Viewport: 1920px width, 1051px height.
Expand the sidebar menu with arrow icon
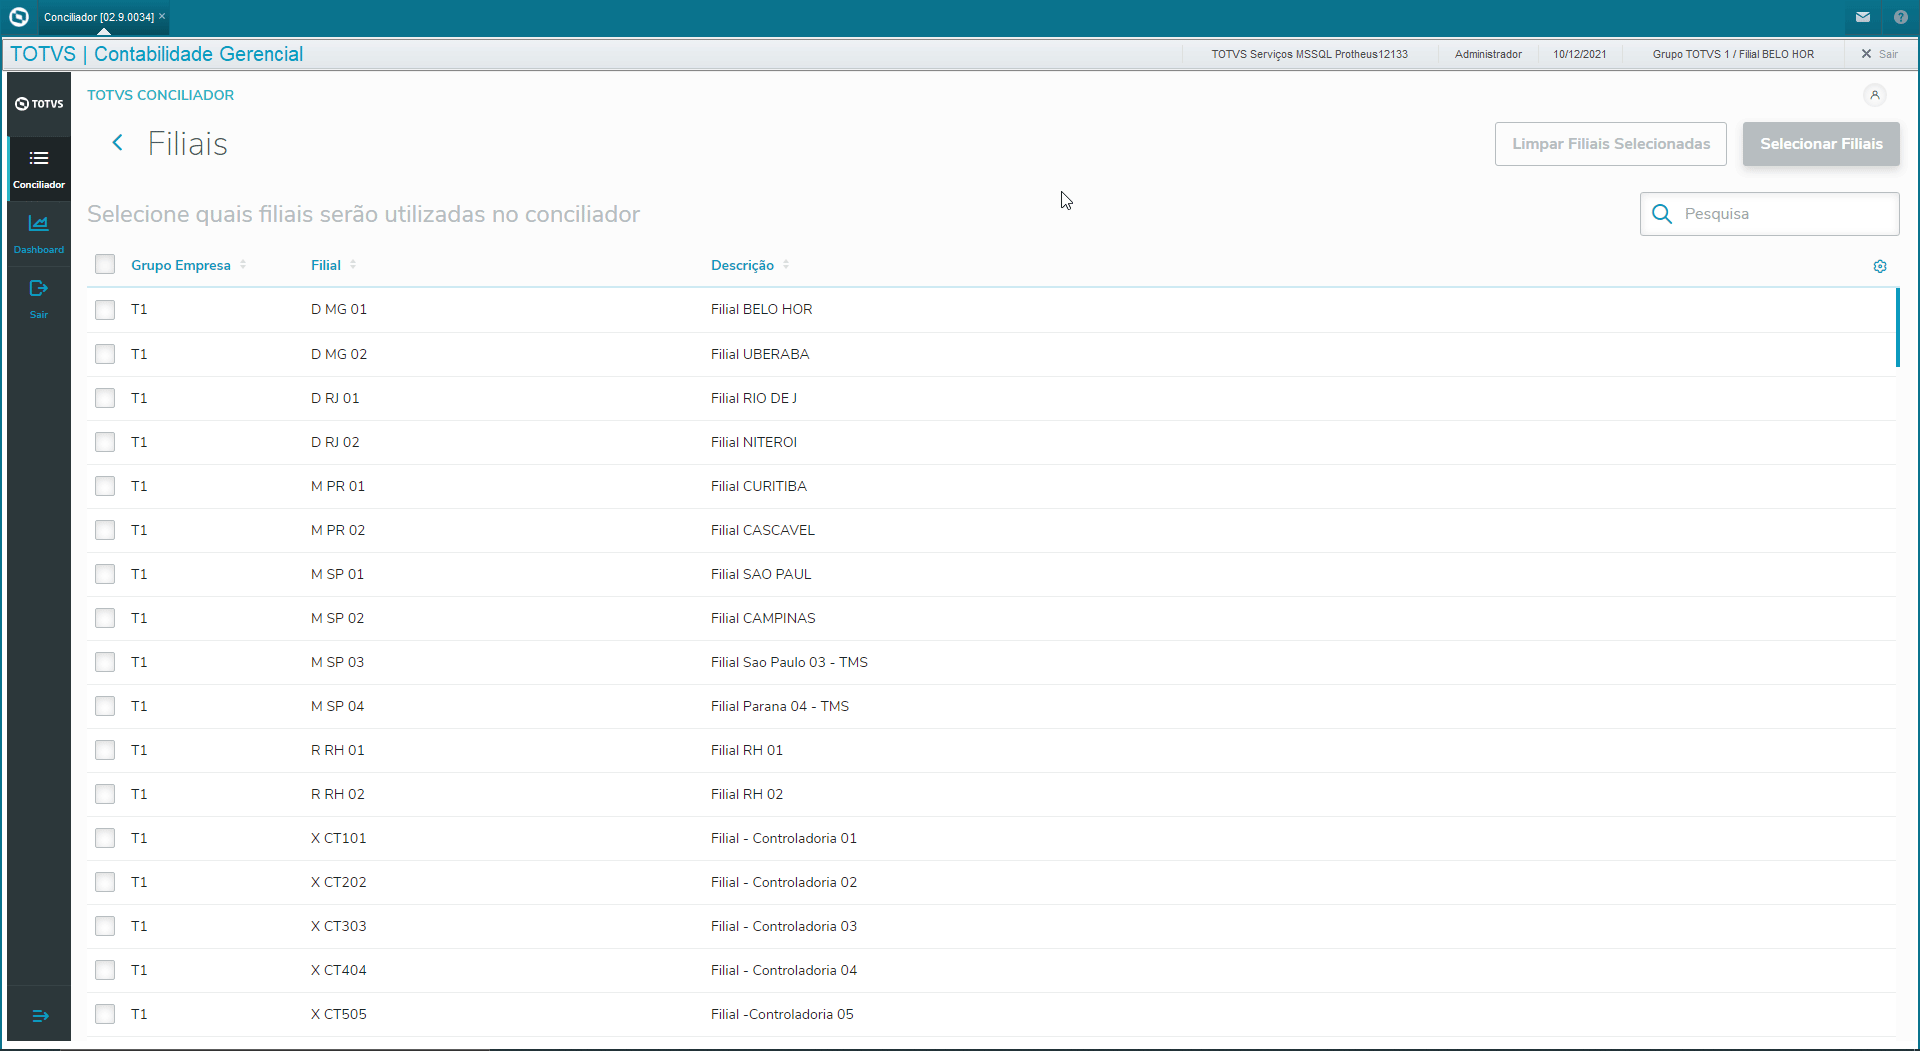click(40, 1016)
